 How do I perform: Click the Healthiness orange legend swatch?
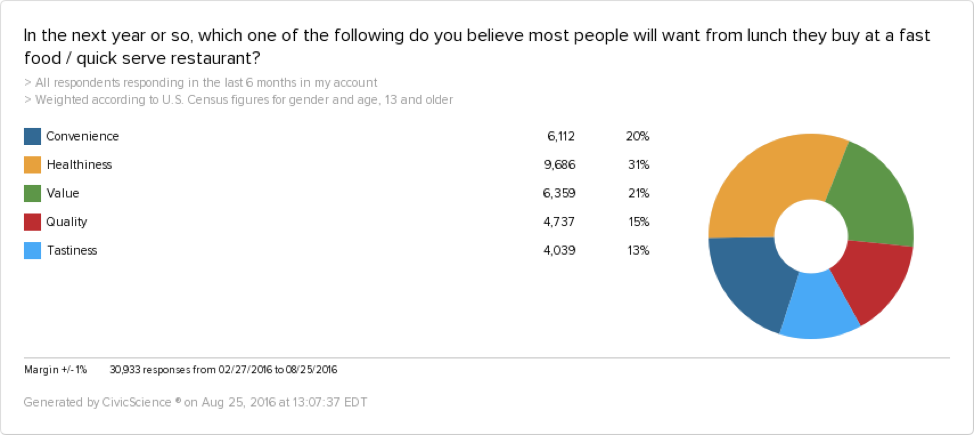point(32,164)
